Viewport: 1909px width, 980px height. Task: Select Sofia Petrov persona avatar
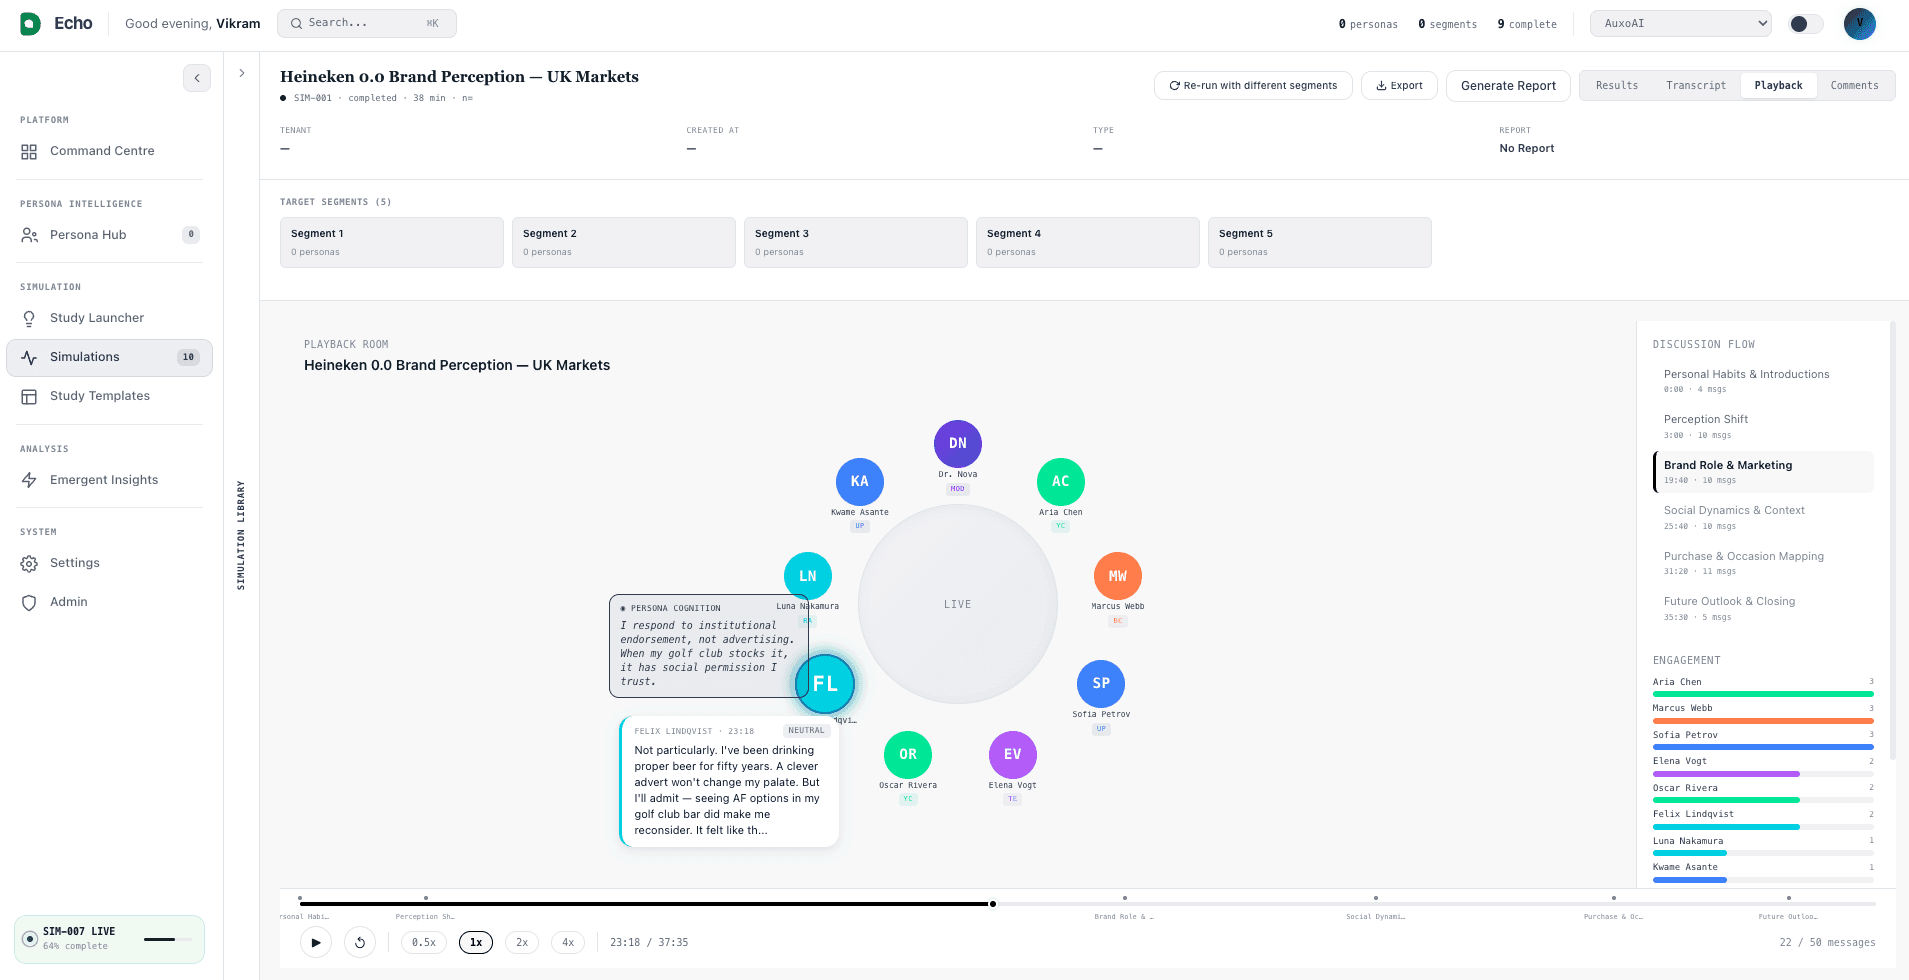[1100, 683]
